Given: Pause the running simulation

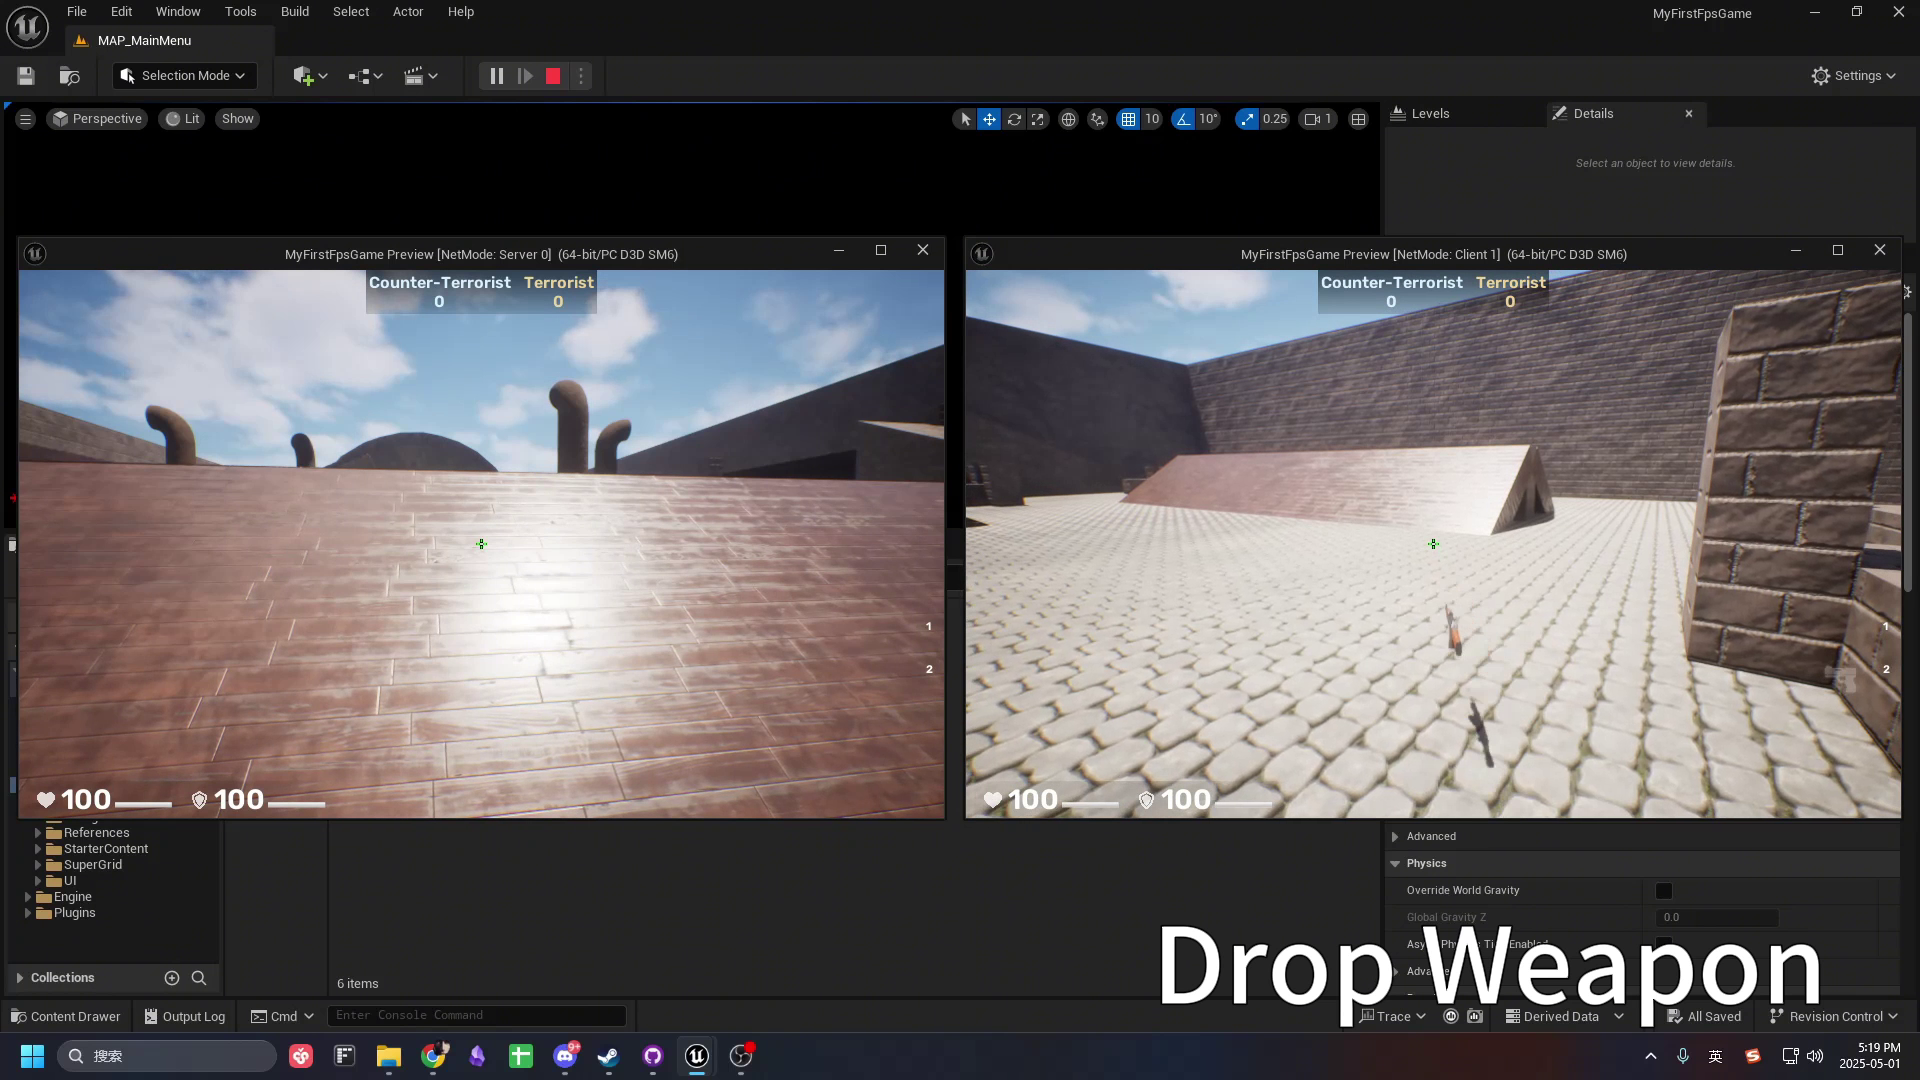Looking at the screenshot, I should point(497,76).
